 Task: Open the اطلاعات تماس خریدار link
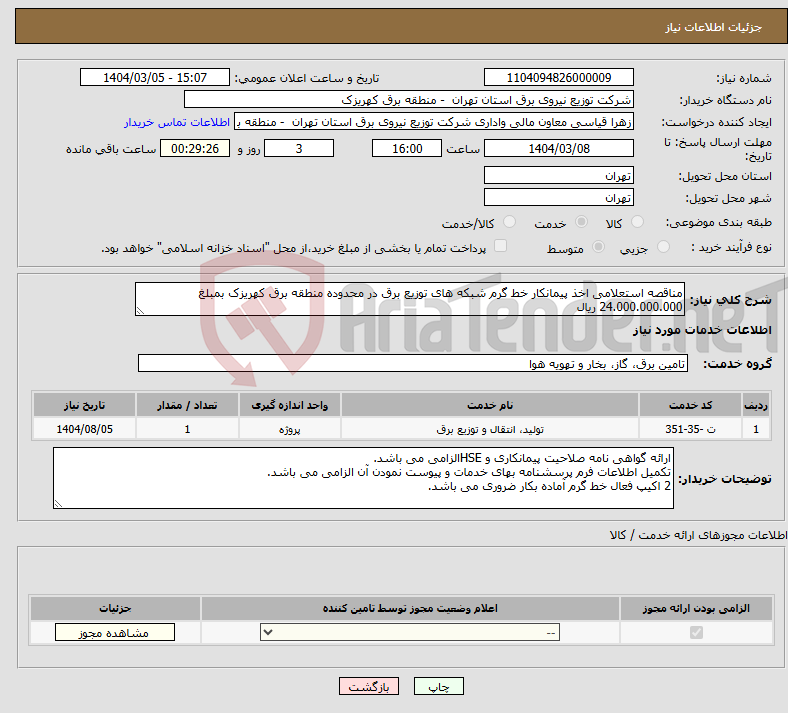tap(177, 122)
